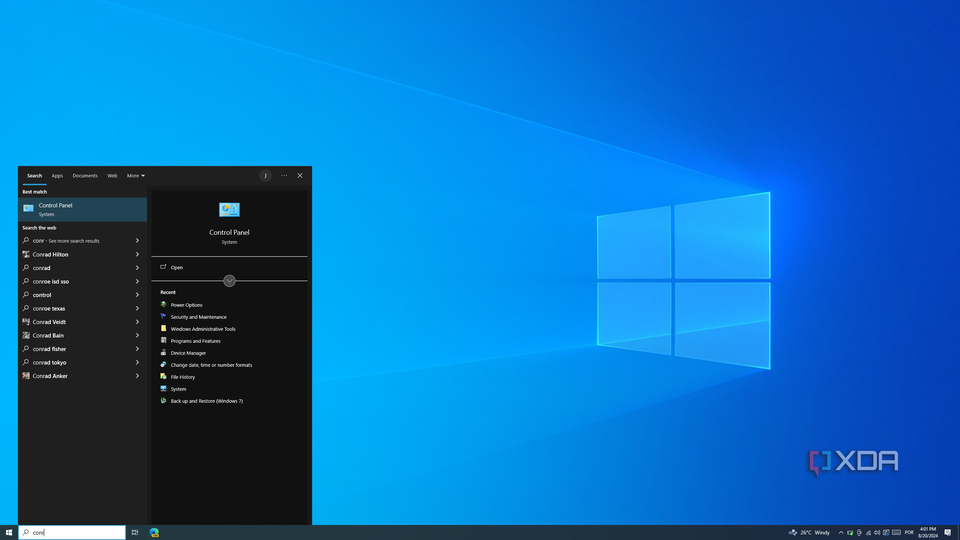Expand arrow beside 'conrad tokyo'
Viewport: 960px width, 540px height.
point(137,362)
